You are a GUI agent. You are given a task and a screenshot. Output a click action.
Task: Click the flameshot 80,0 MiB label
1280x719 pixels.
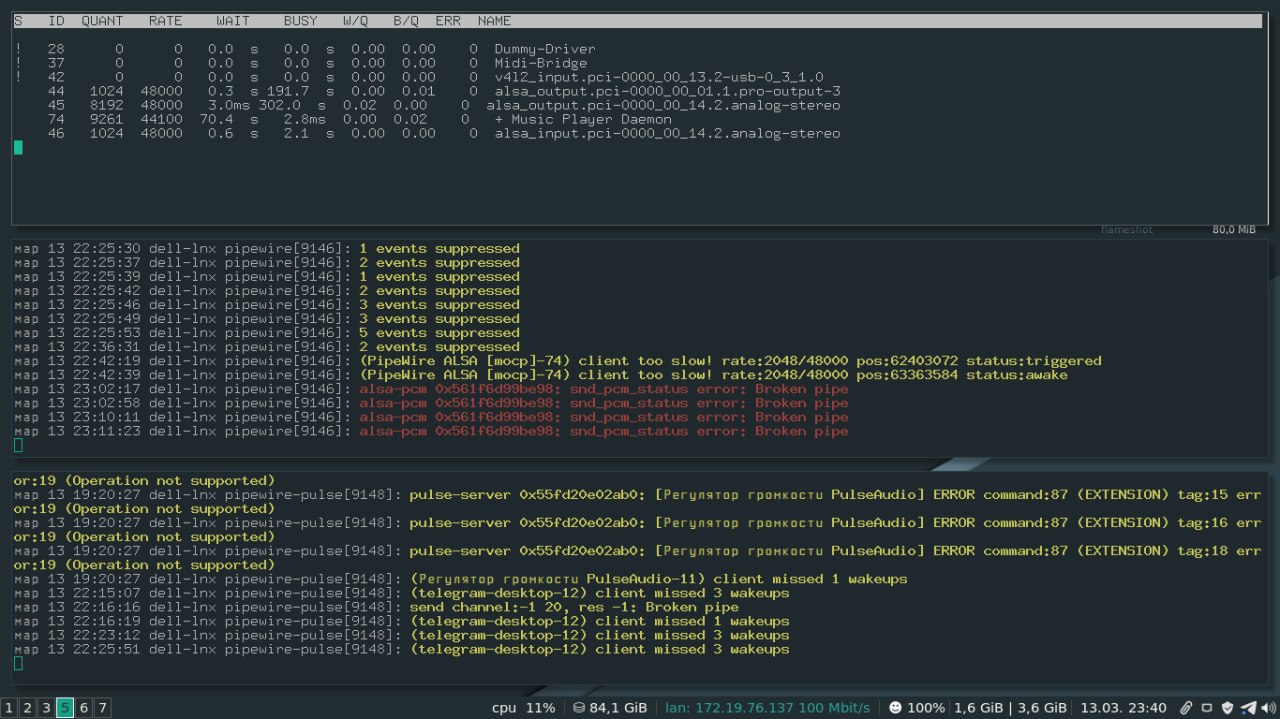[1178, 230]
